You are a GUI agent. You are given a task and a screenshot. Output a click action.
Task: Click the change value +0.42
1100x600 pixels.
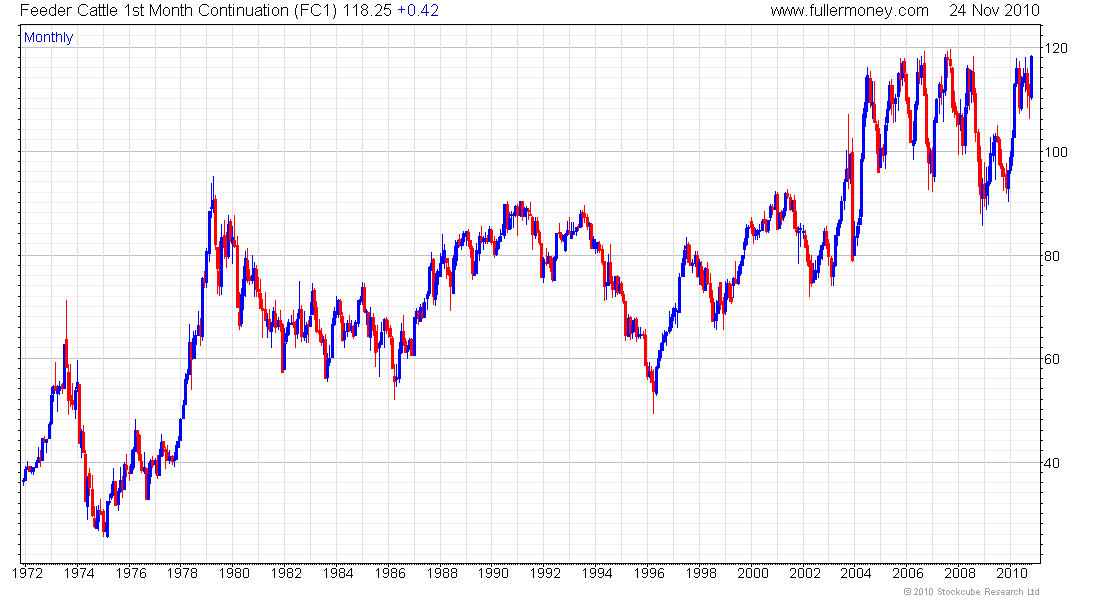tap(418, 11)
